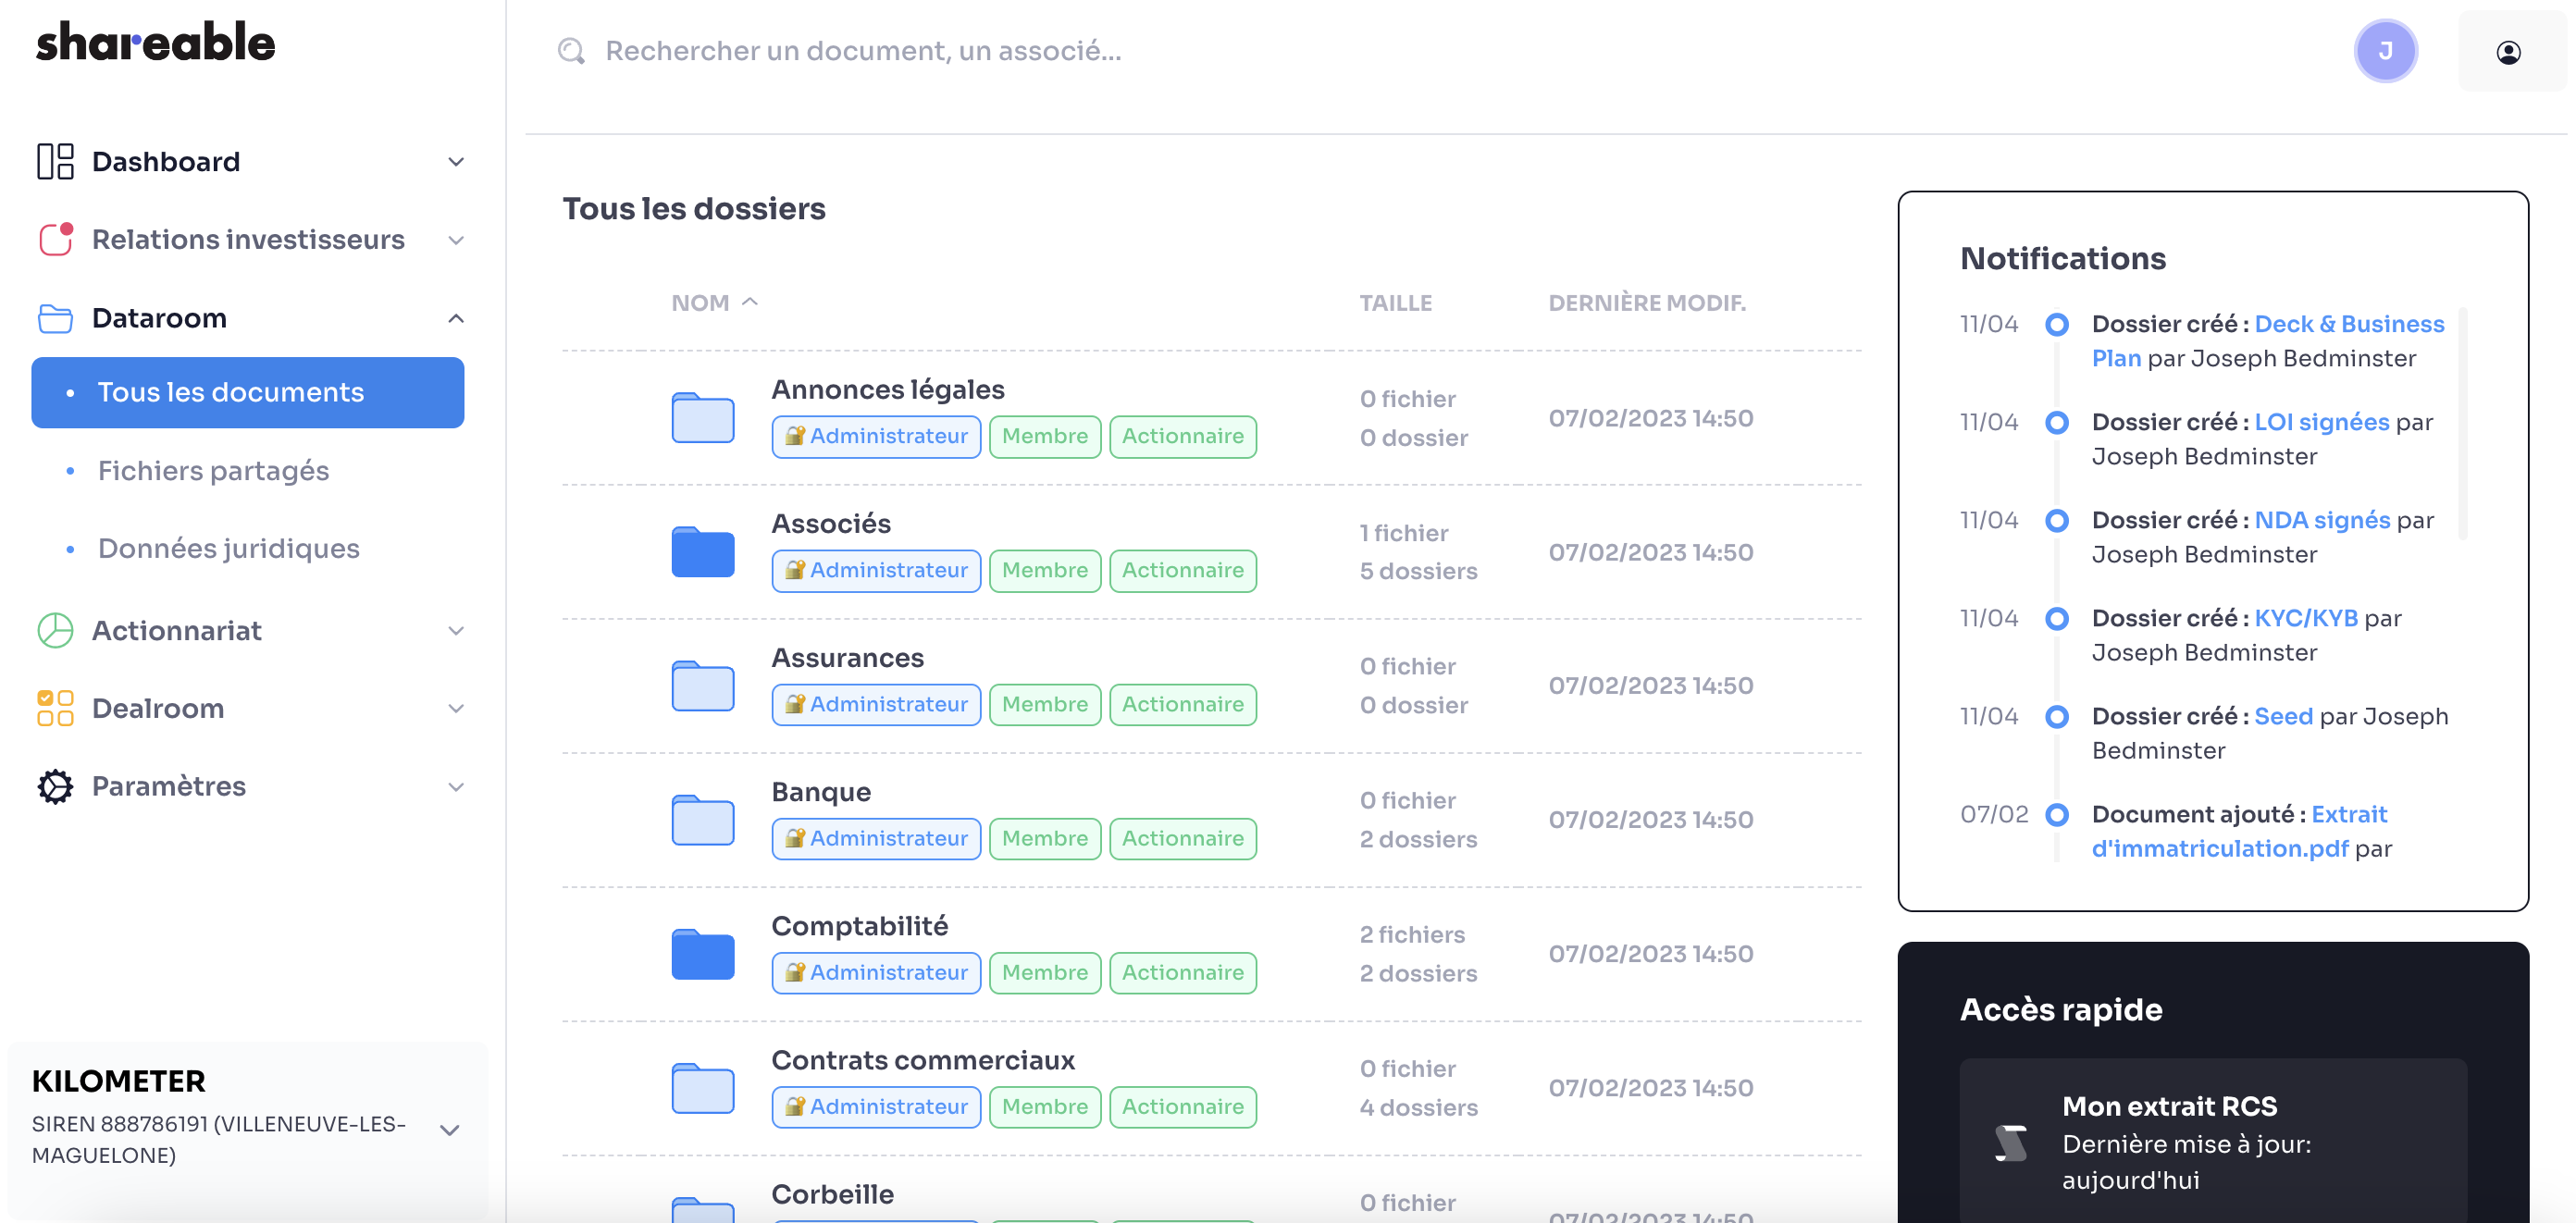Open the Comptabilité folder icon
Screen dimensions: 2576x1223
tap(702, 953)
